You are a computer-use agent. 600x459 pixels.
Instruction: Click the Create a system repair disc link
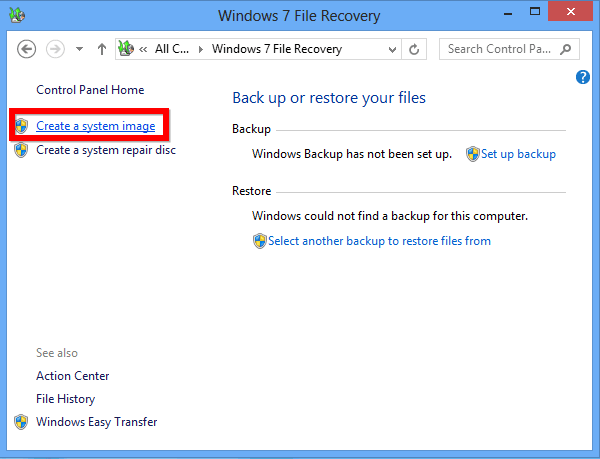pyautogui.click(x=105, y=150)
